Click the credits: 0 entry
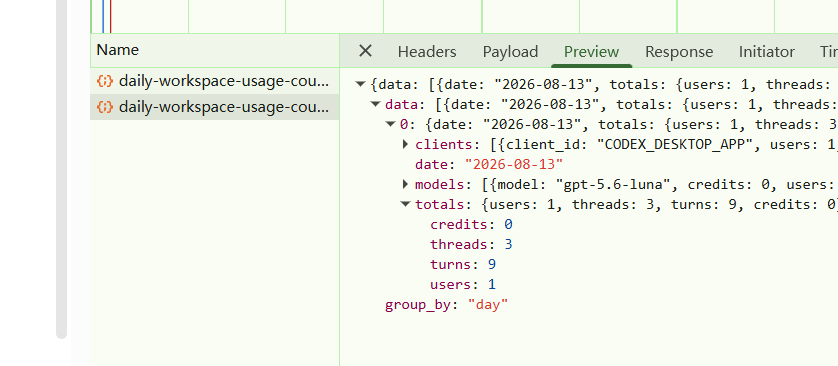Screen dimensions: 838x366 pos(471,224)
